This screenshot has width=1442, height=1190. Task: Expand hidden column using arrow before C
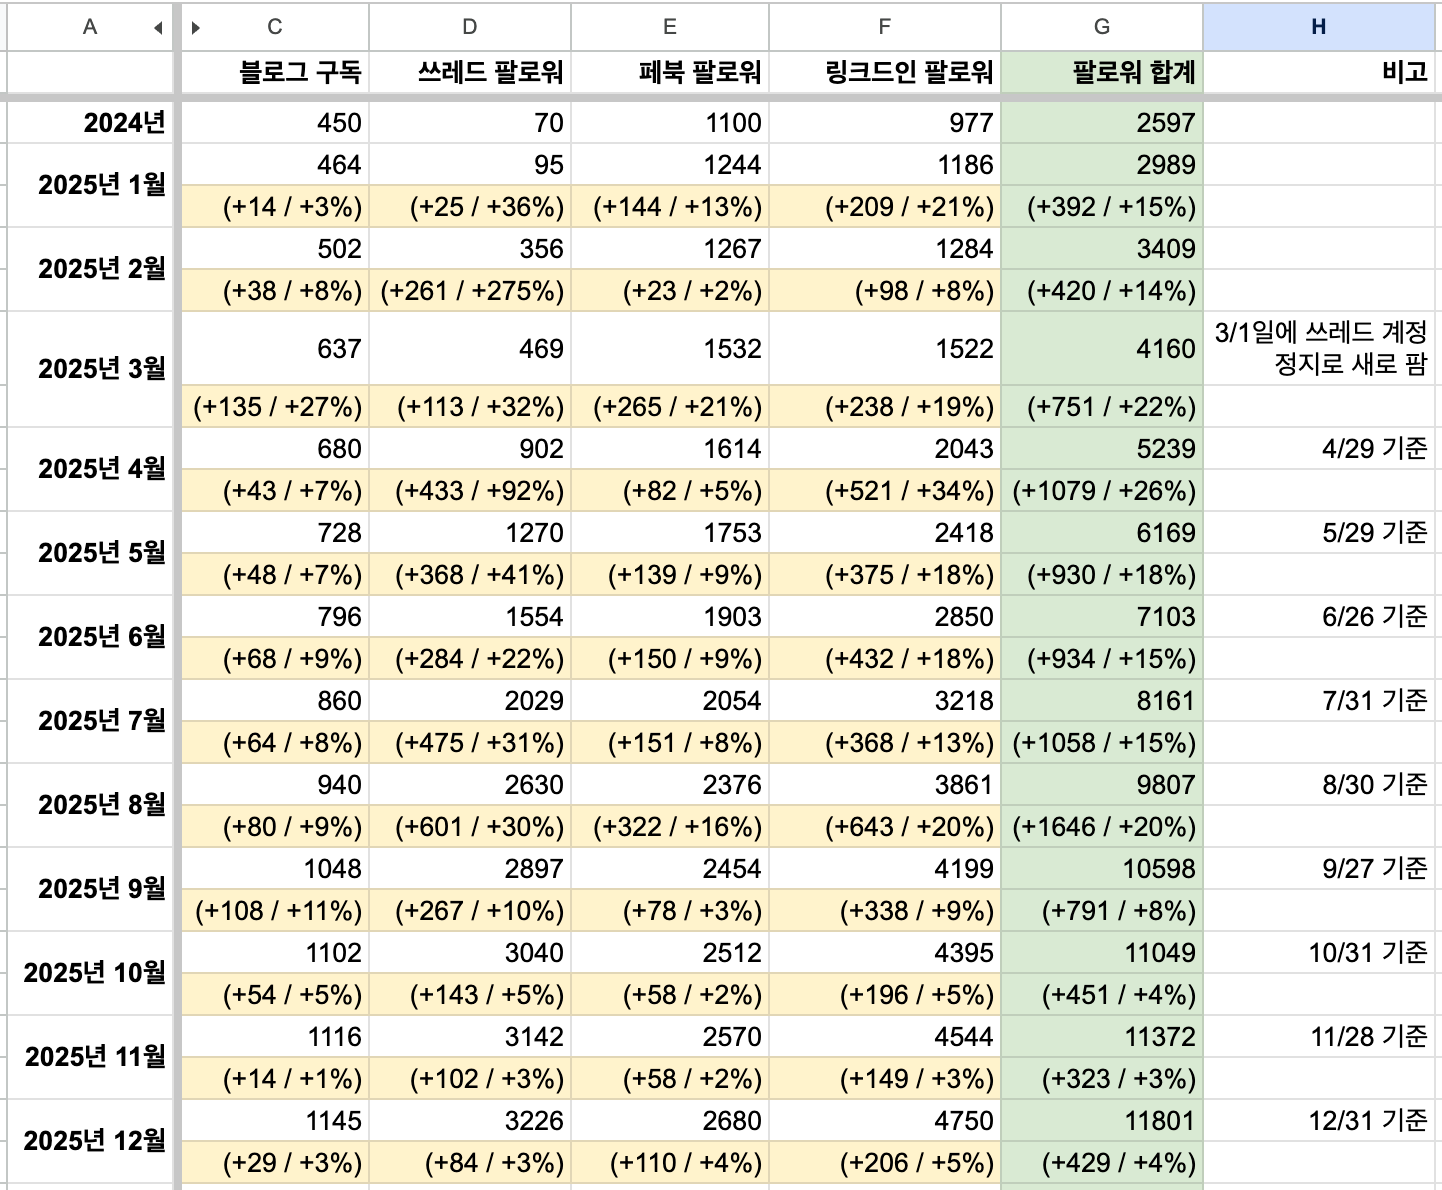(x=196, y=28)
